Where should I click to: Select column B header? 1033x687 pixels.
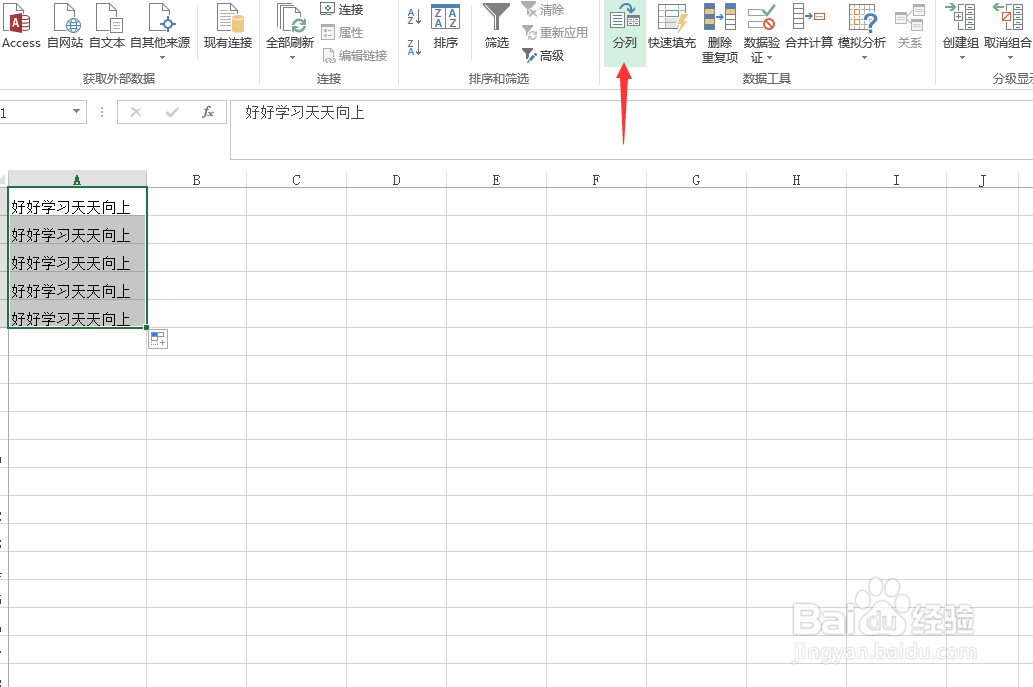click(x=196, y=179)
